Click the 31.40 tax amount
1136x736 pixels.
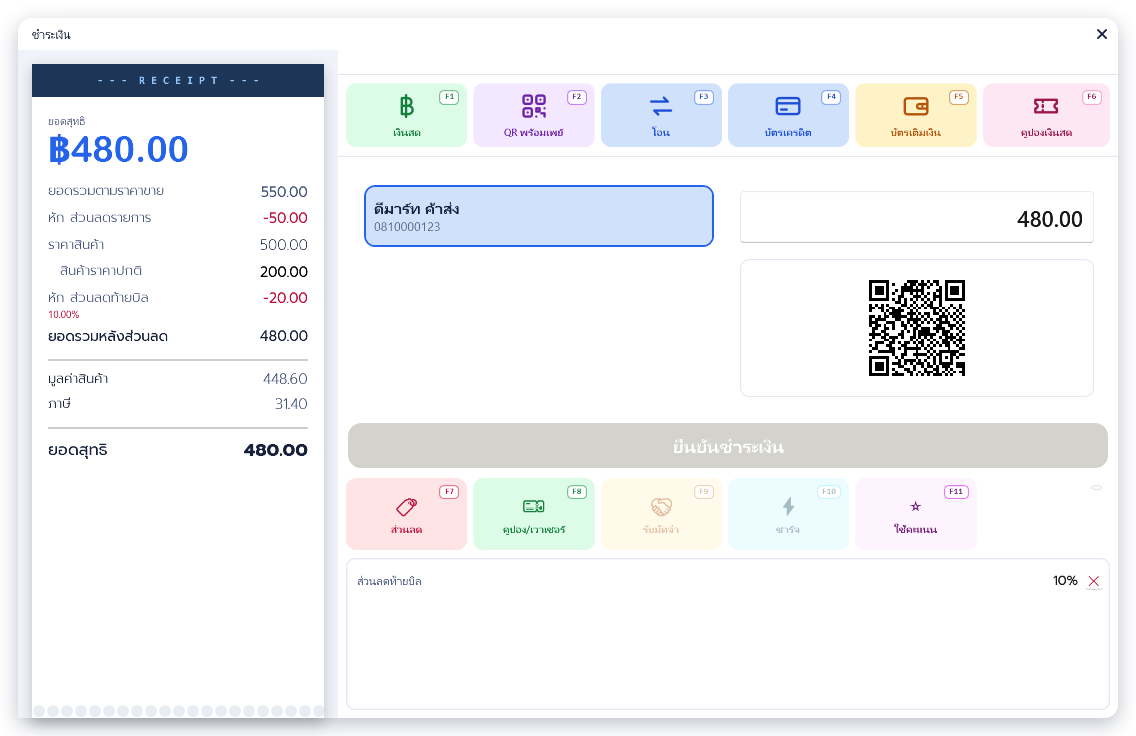click(291, 404)
